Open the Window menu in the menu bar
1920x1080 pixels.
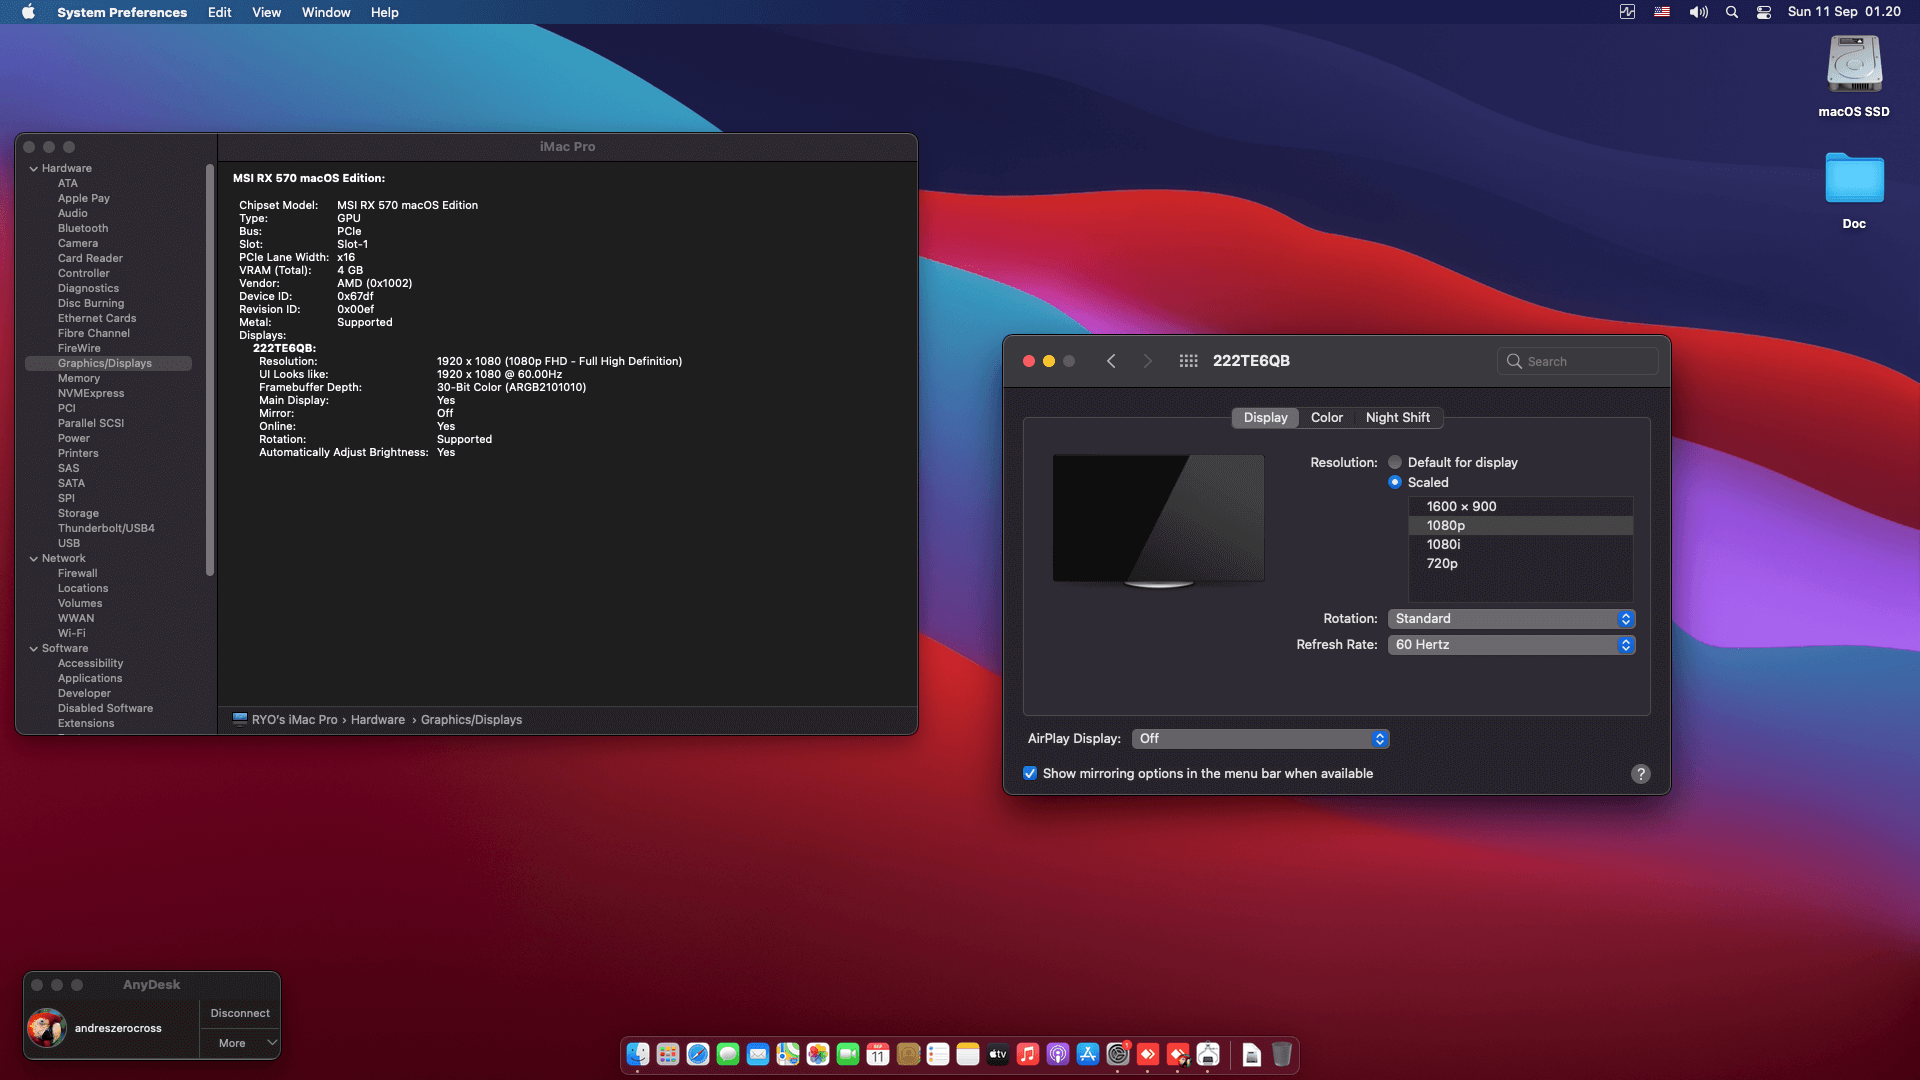click(325, 12)
